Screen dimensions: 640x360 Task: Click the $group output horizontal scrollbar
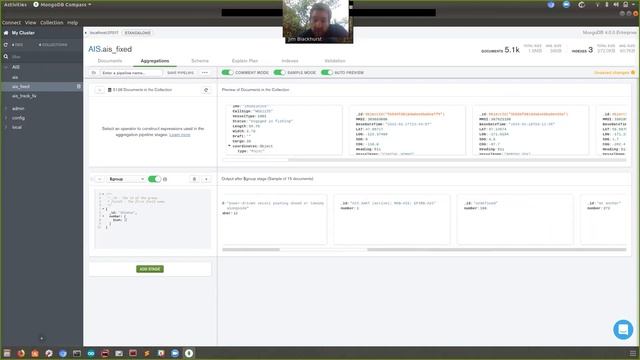[x=424, y=249]
